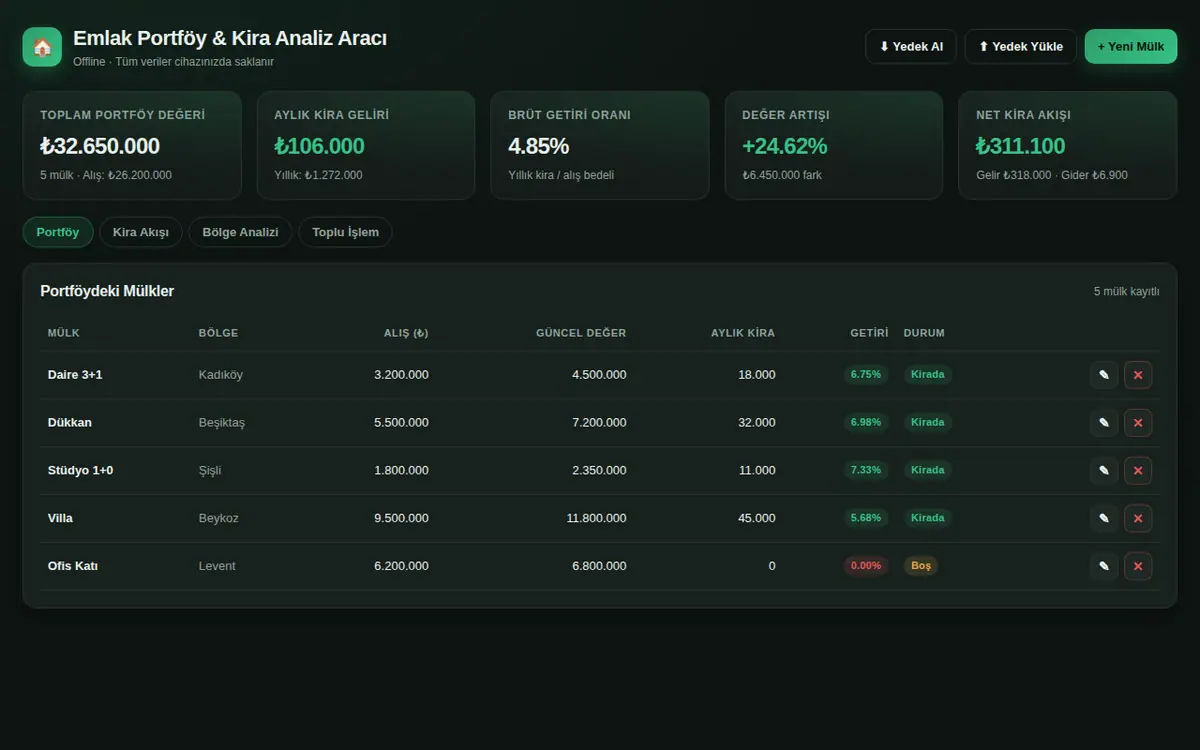Click the Boş status badge
Viewport: 1200px width, 750px height.
(921, 566)
